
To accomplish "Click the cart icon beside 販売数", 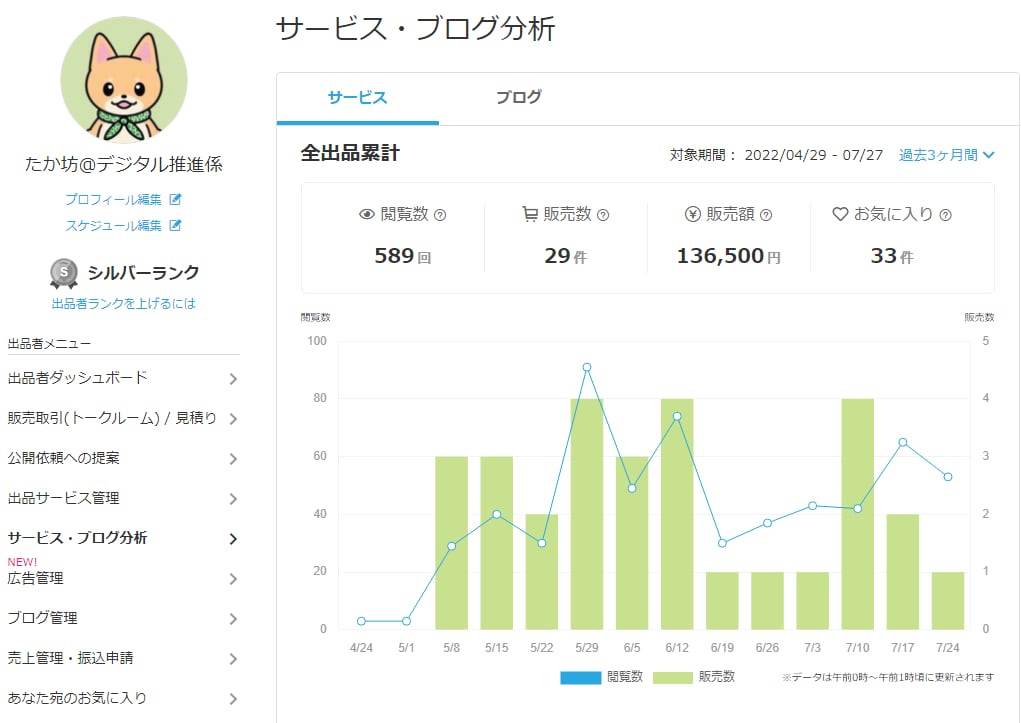I will point(530,214).
